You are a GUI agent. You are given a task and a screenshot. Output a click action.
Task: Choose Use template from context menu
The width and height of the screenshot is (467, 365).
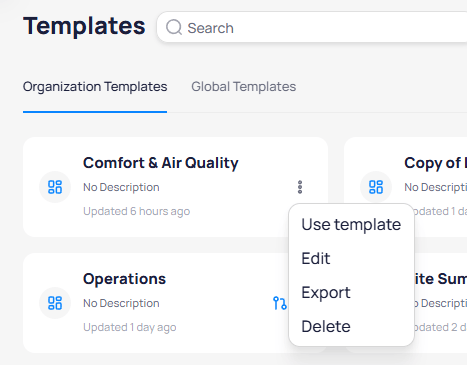[x=351, y=224]
